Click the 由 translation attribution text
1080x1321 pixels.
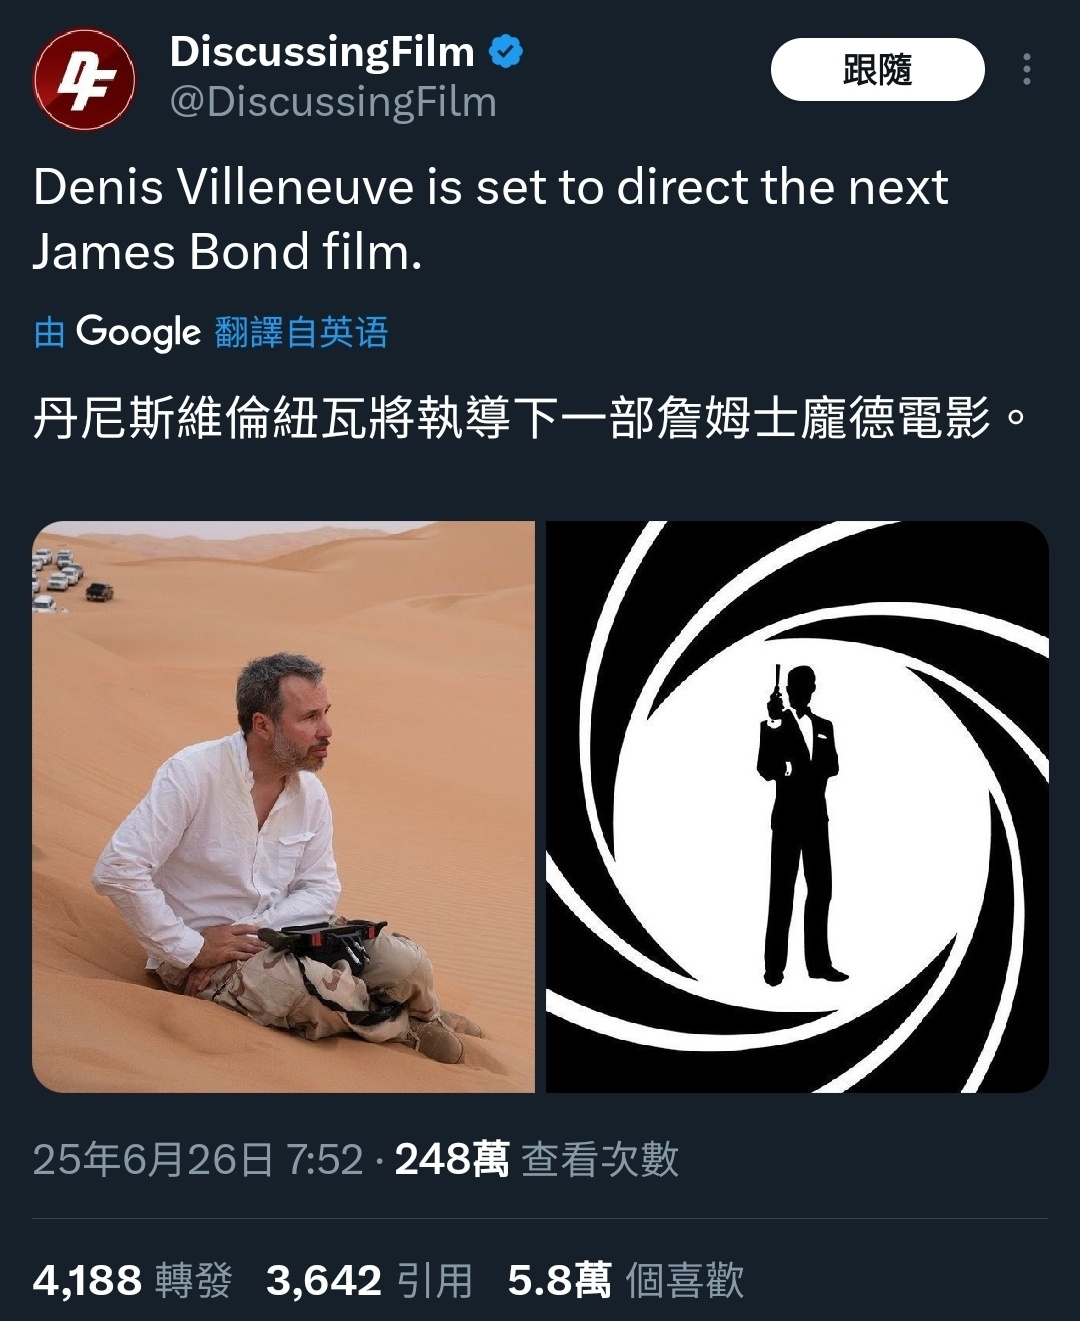tap(49, 332)
